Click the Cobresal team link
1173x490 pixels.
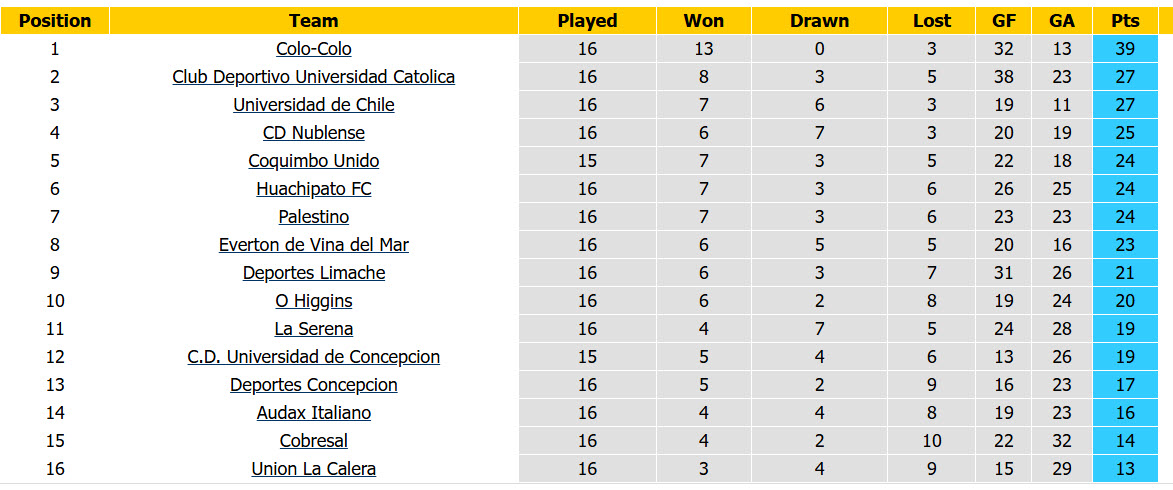click(x=313, y=441)
